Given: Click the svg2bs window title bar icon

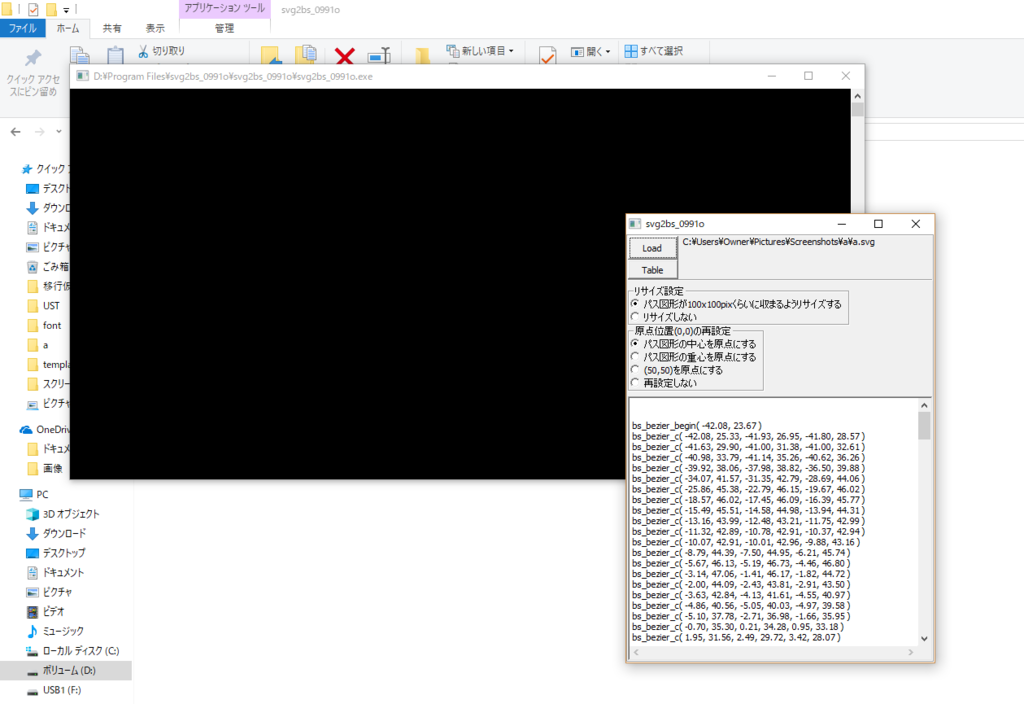Looking at the screenshot, I should click(635, 223).
